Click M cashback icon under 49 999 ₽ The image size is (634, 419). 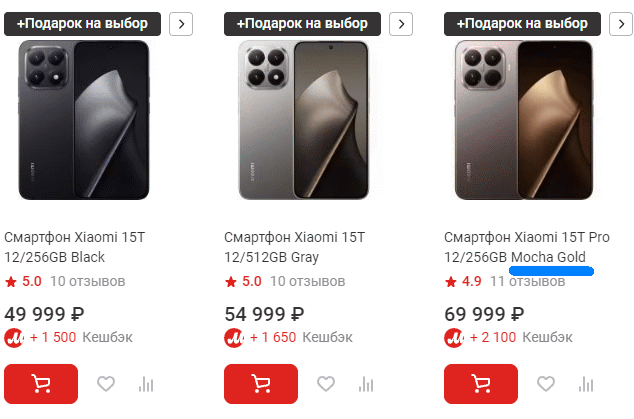point(15,337)
